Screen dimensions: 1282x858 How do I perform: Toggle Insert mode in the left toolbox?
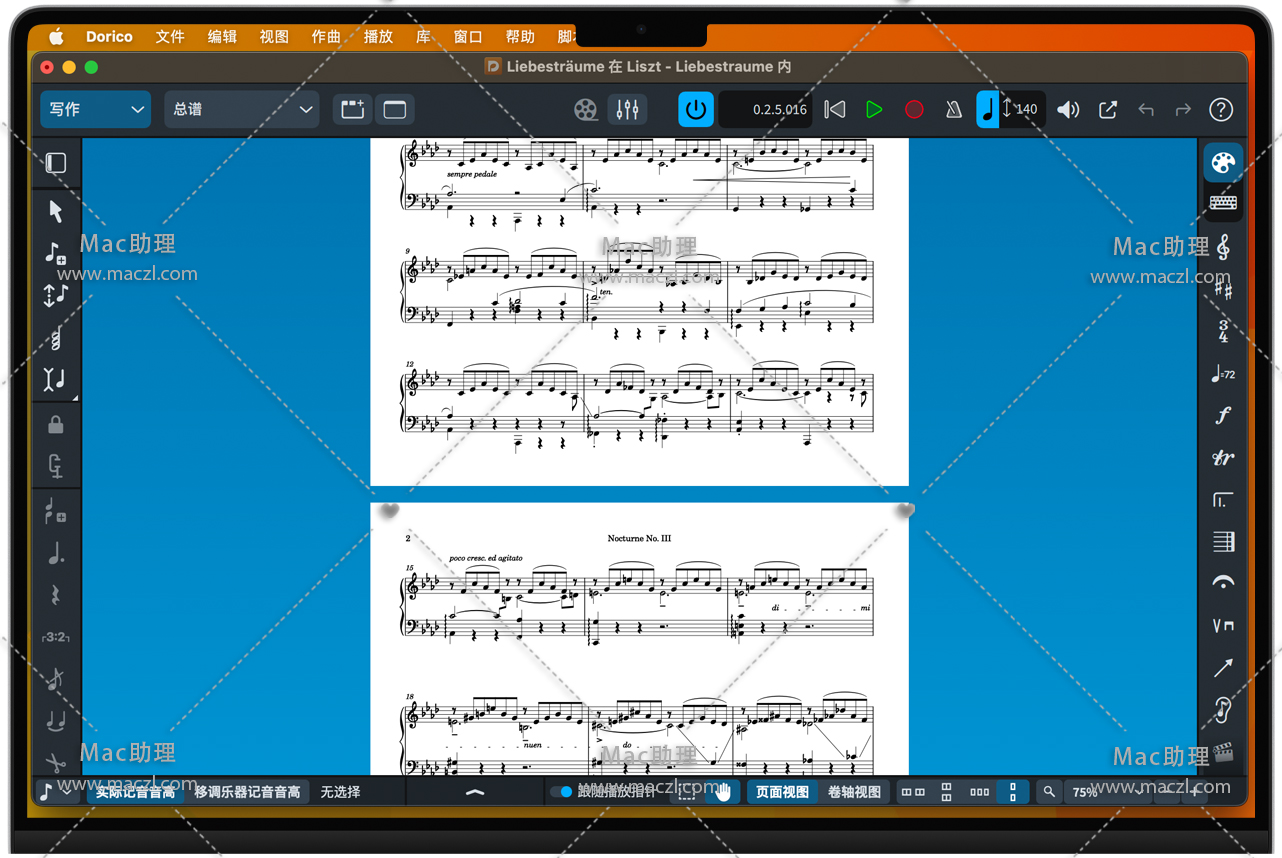(56, 380)
